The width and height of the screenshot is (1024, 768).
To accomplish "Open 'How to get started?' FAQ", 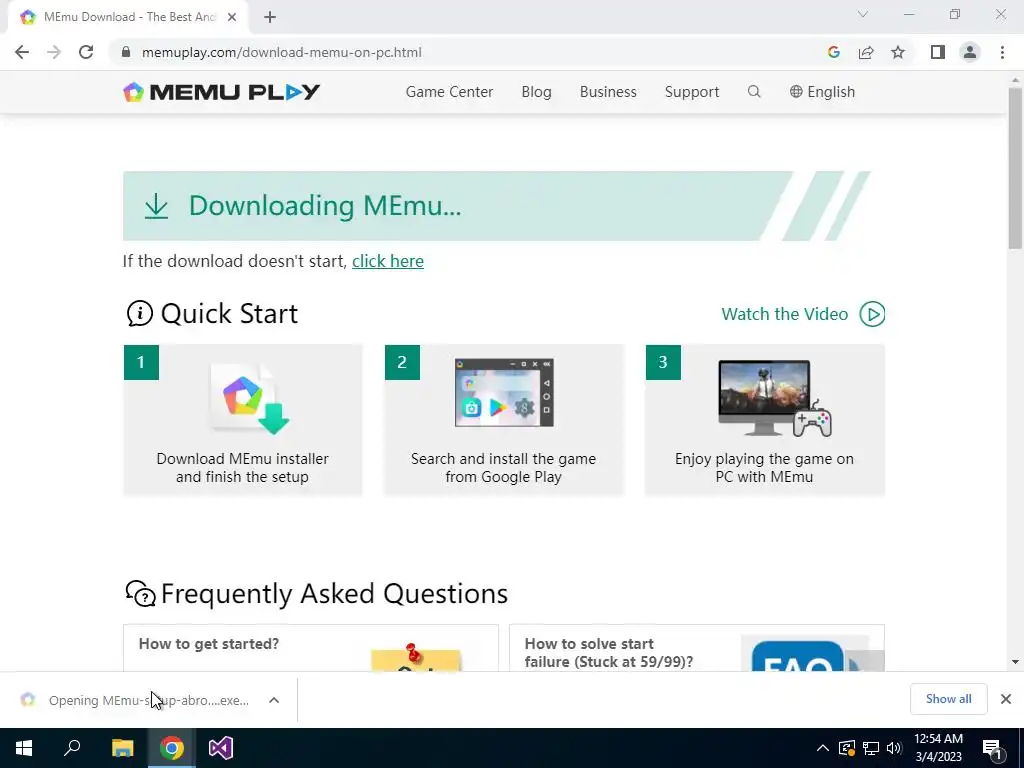I will coord(209,644).
